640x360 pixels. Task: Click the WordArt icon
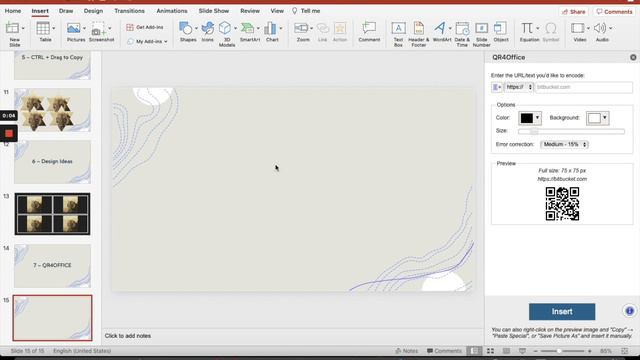tap(440, 28)
